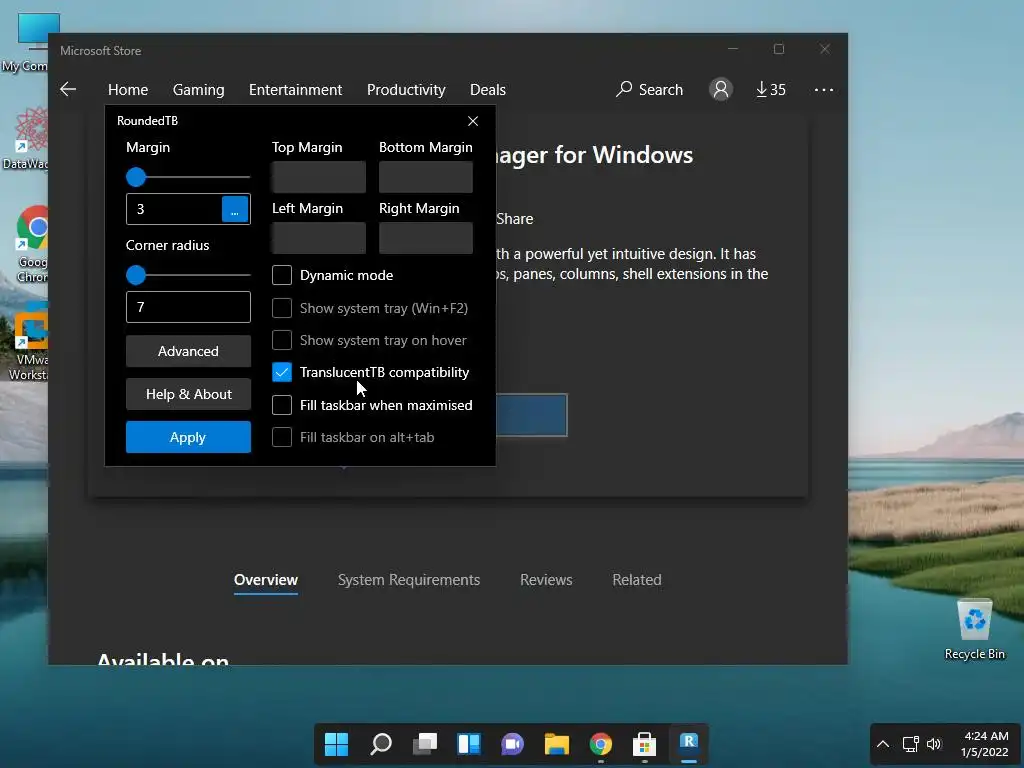
Task: Open Help & About
Action: point(188,394)
